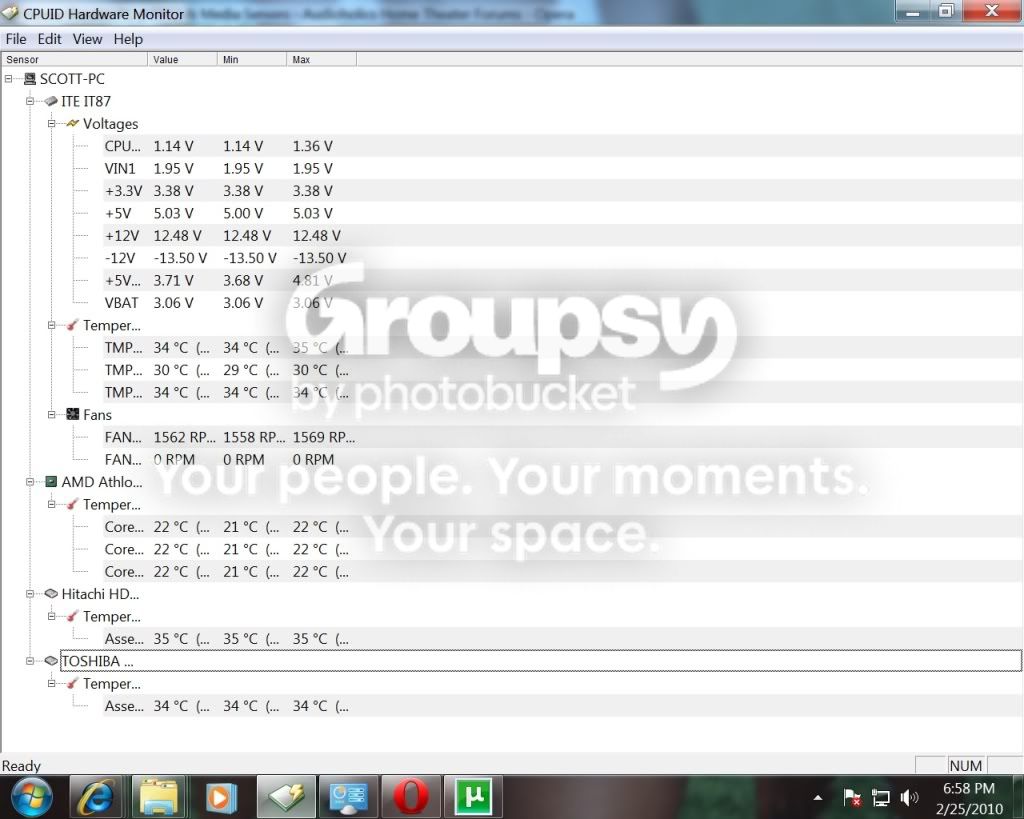This screenshot has height=819, width=1024.
Task: Click the Min column header
Action: 251,59
